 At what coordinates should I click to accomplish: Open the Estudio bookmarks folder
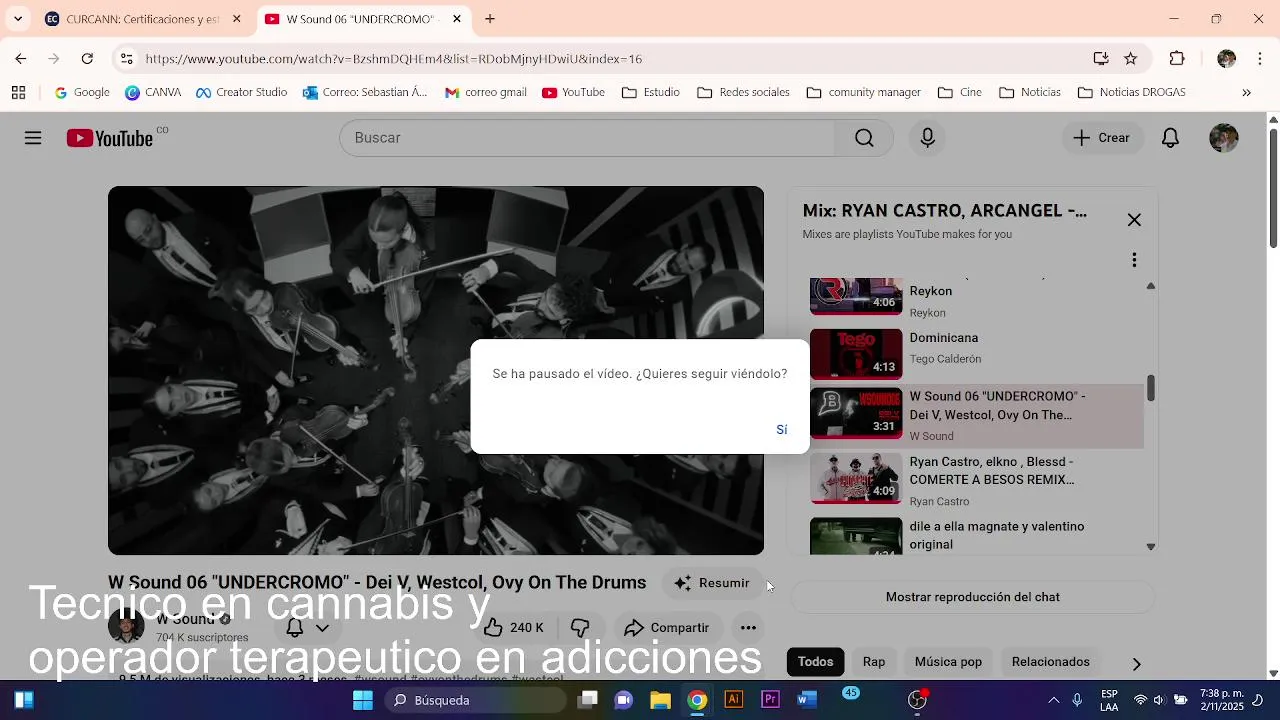pos(650,93)
